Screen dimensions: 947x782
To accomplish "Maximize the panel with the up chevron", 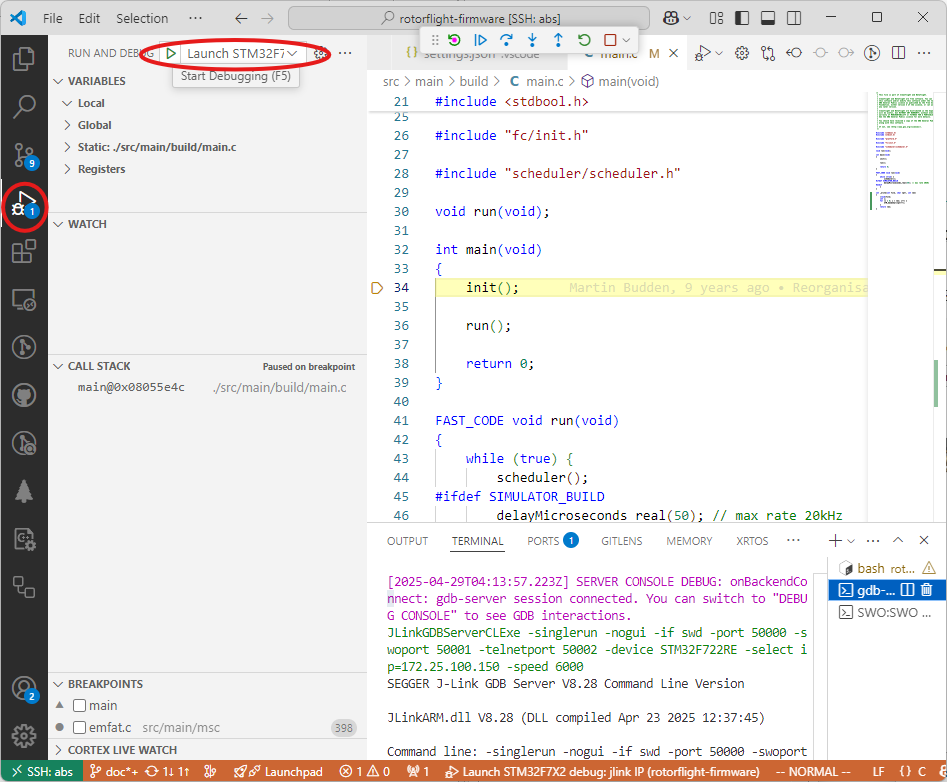I will tap(898, 540).
